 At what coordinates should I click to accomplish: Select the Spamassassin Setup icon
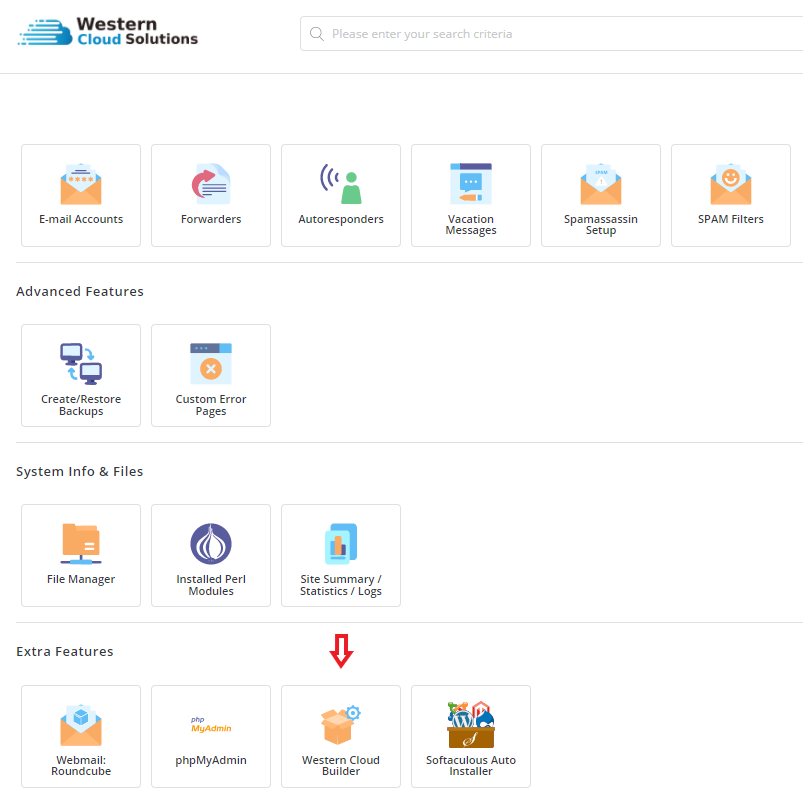point(601,185)
